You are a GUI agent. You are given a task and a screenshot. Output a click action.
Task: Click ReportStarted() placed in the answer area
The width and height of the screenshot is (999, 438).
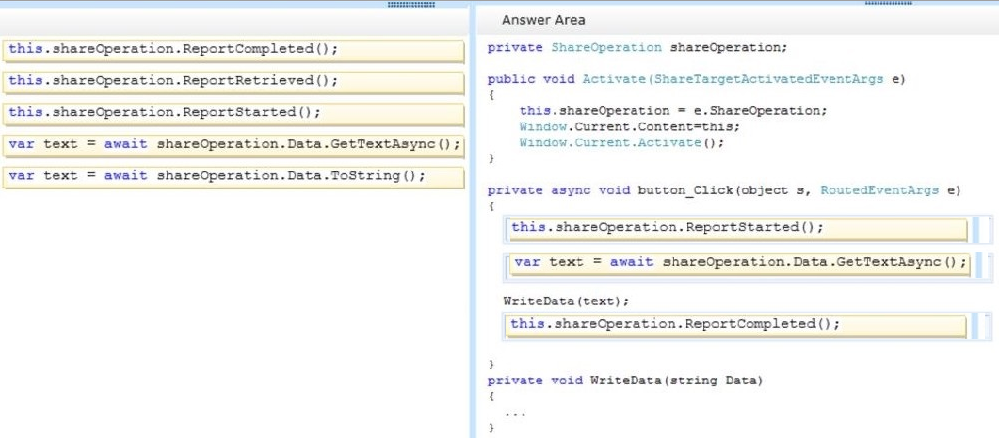tap(737, 230)
